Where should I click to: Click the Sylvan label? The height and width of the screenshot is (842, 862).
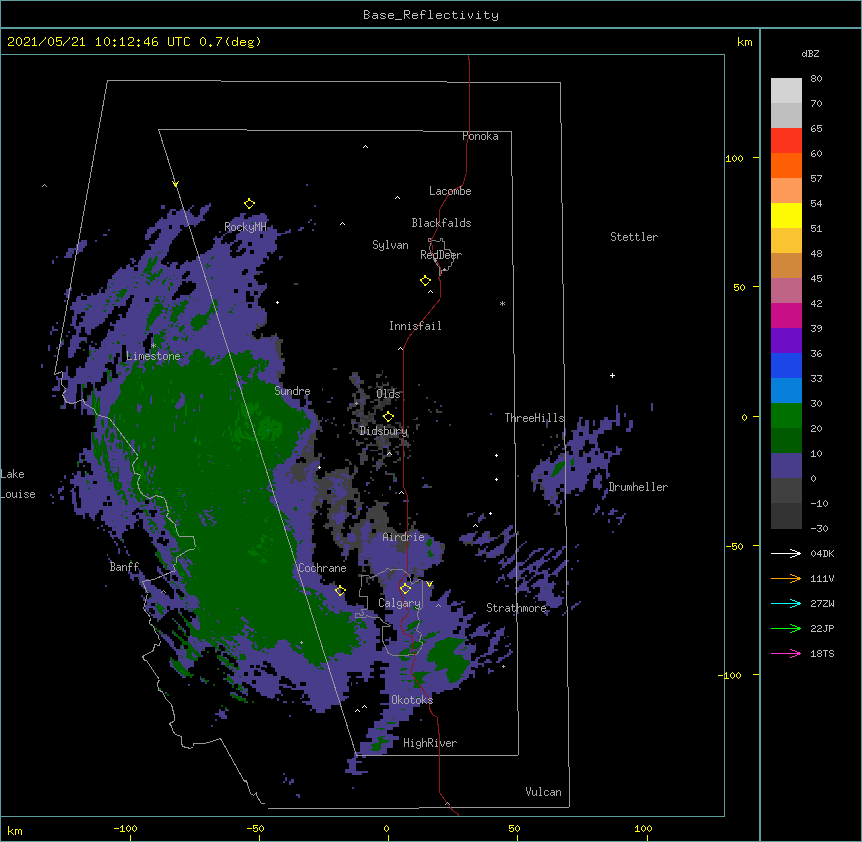coord(390,245)
